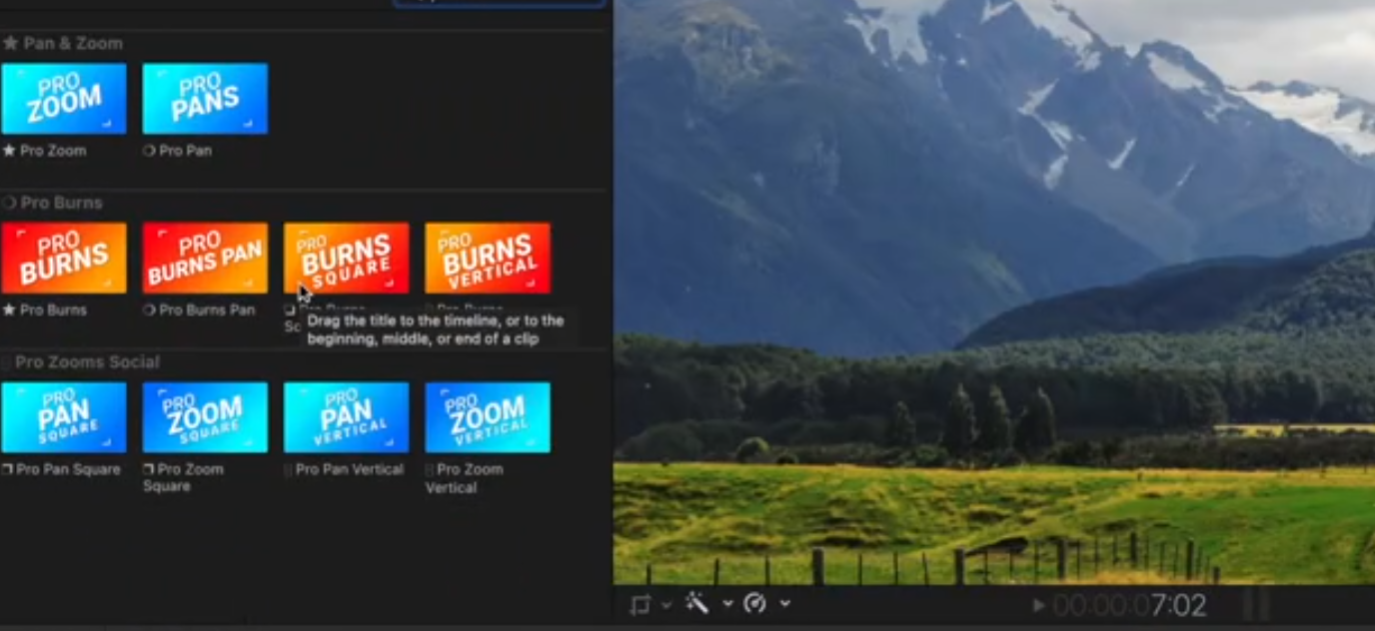
Task: Select the Pro Burns Square thumbnail
Action: point(346,258)
